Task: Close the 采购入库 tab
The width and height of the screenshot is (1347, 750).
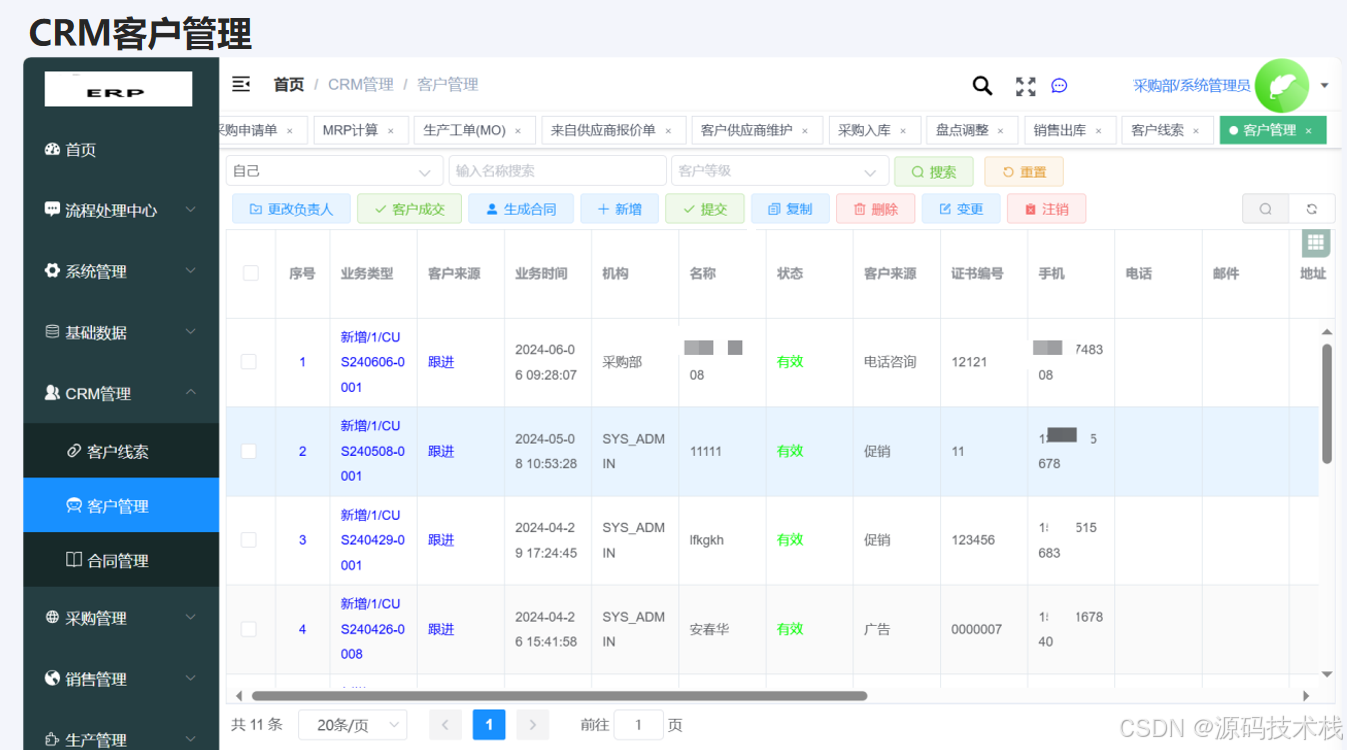Action: click(903, 131)
